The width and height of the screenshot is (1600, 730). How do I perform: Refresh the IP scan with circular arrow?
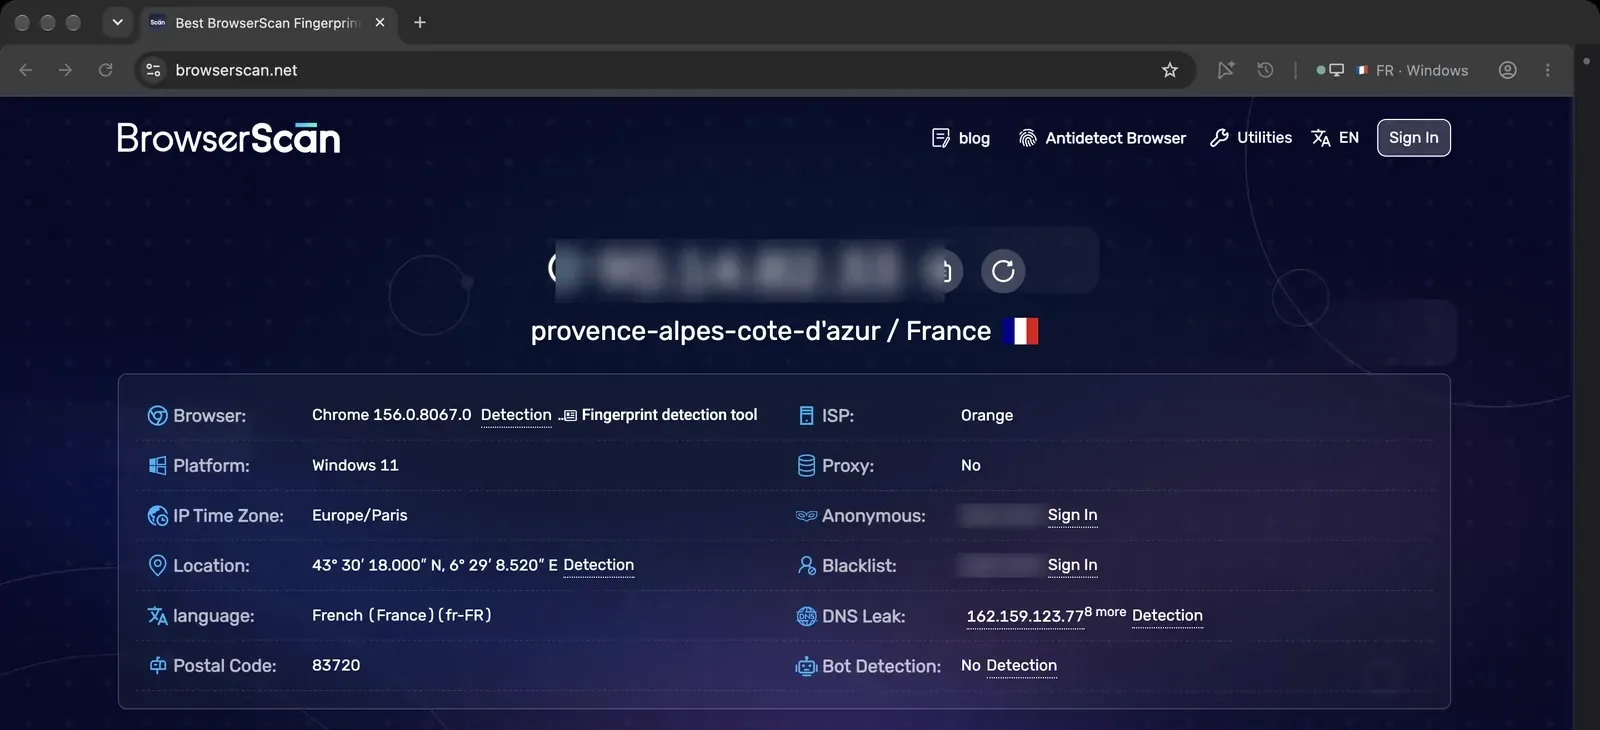[1003, 270]
